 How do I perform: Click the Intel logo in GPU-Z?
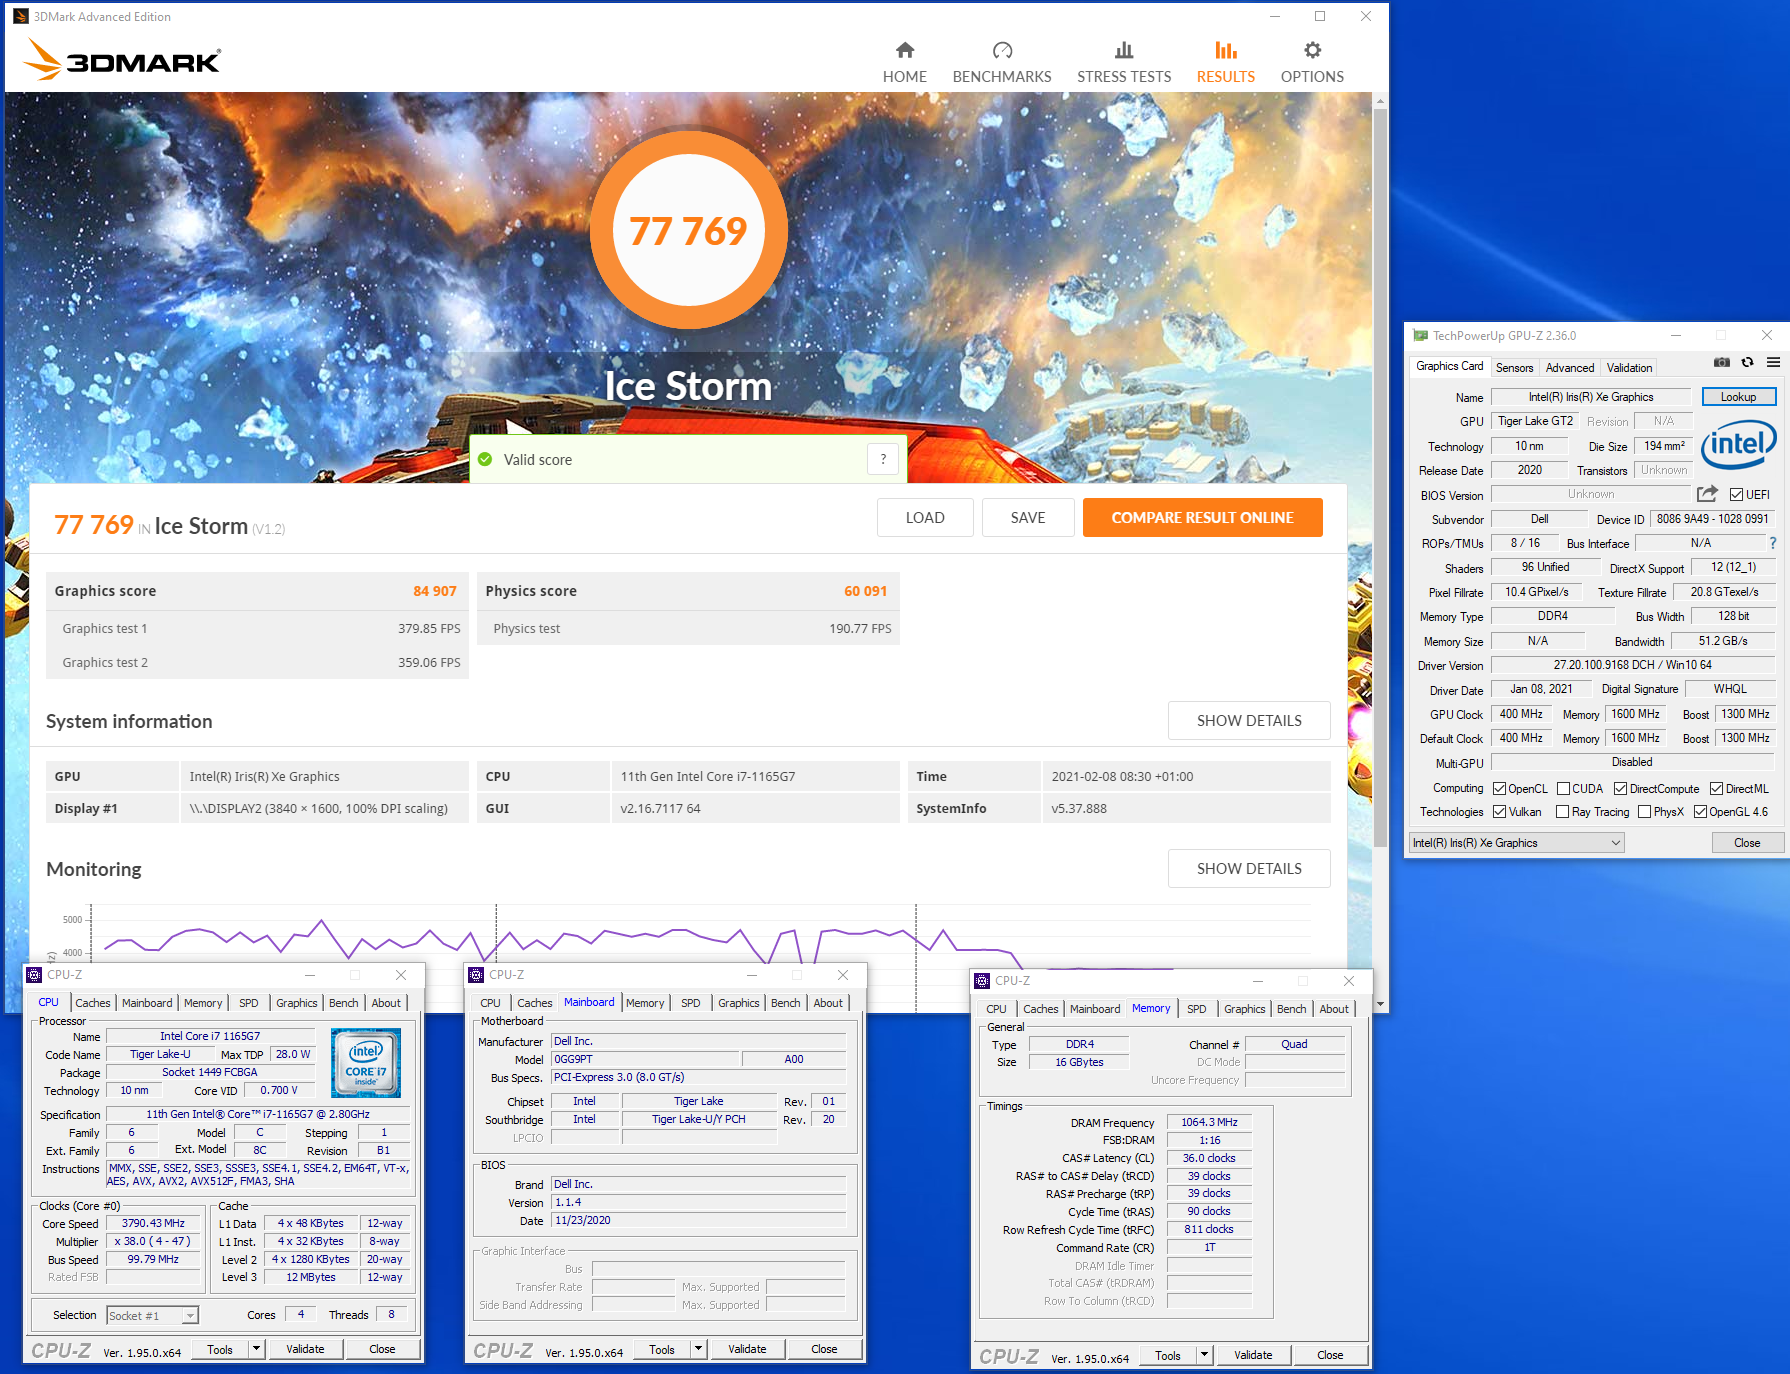point(1739,444)
